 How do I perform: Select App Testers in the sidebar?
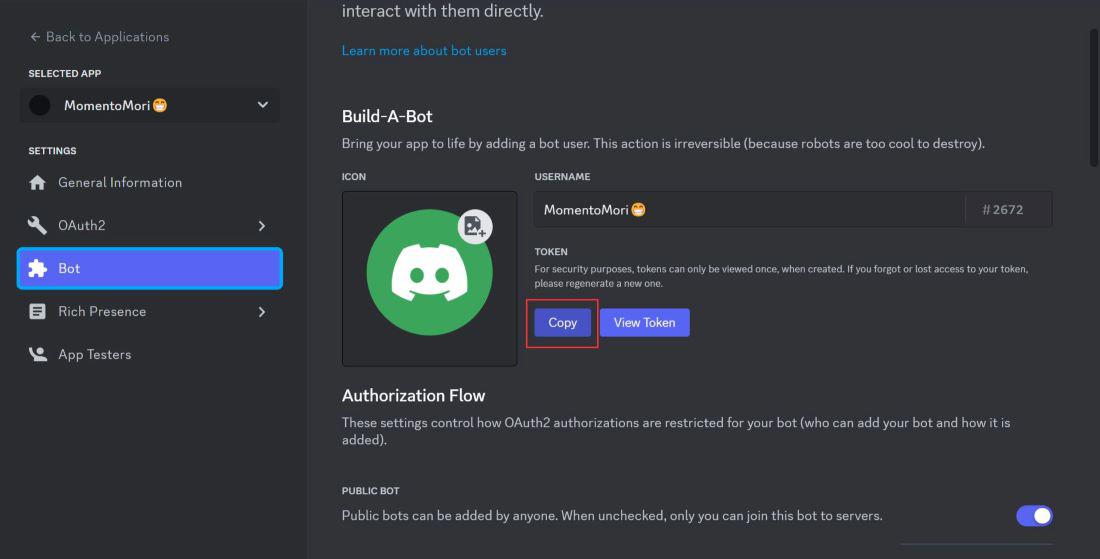(95, 355)
